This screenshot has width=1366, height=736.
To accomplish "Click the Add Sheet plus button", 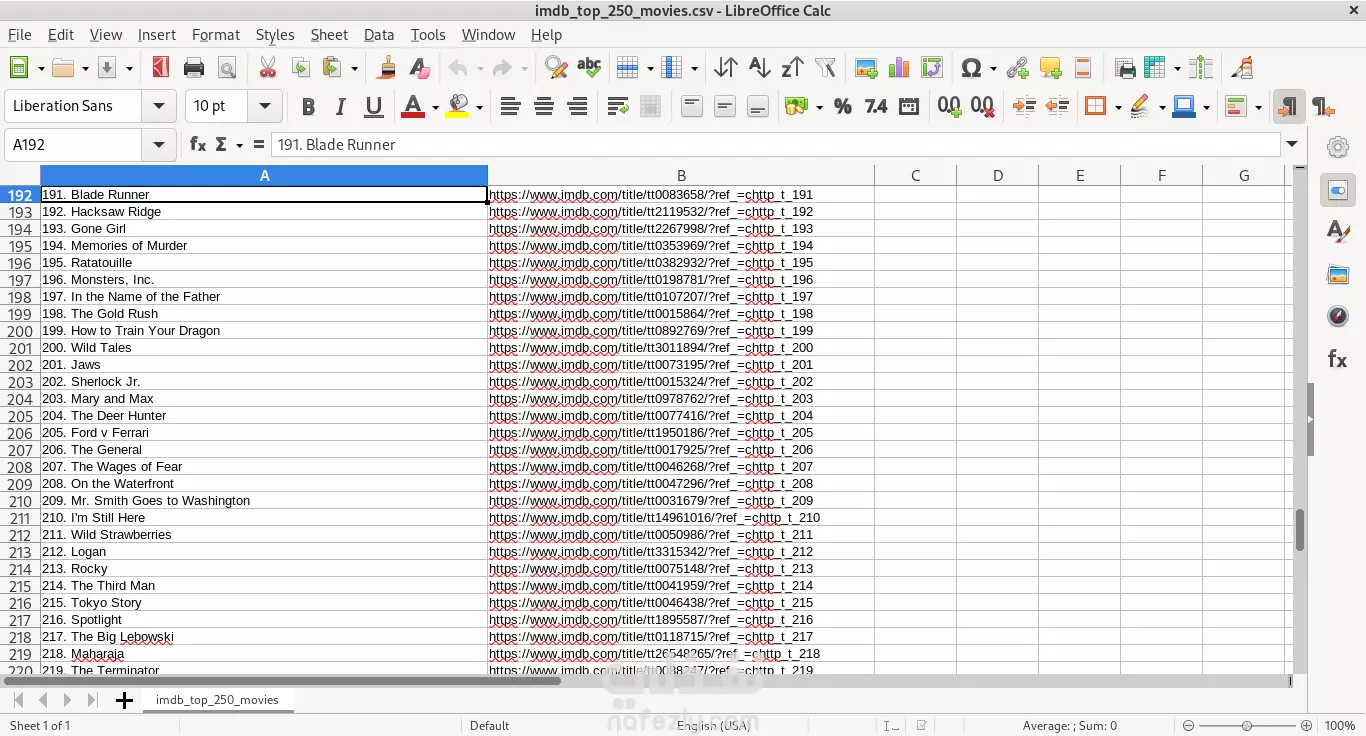I will point(124,700).
